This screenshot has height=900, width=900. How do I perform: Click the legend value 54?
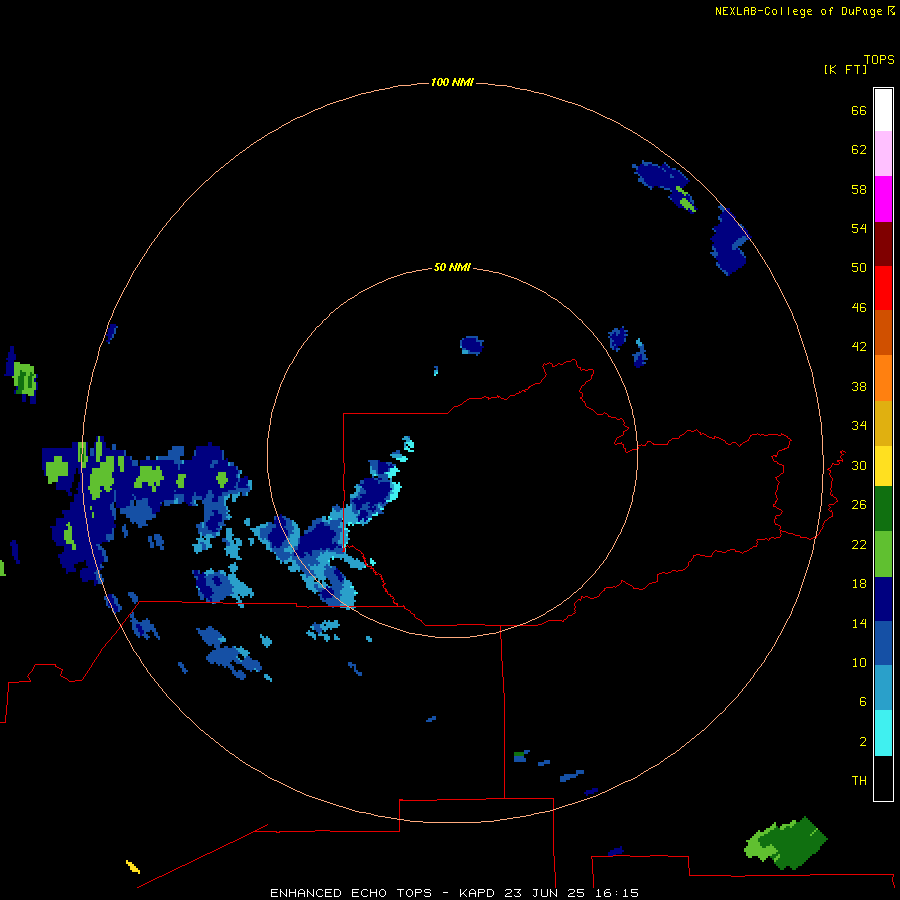point(859,228)
